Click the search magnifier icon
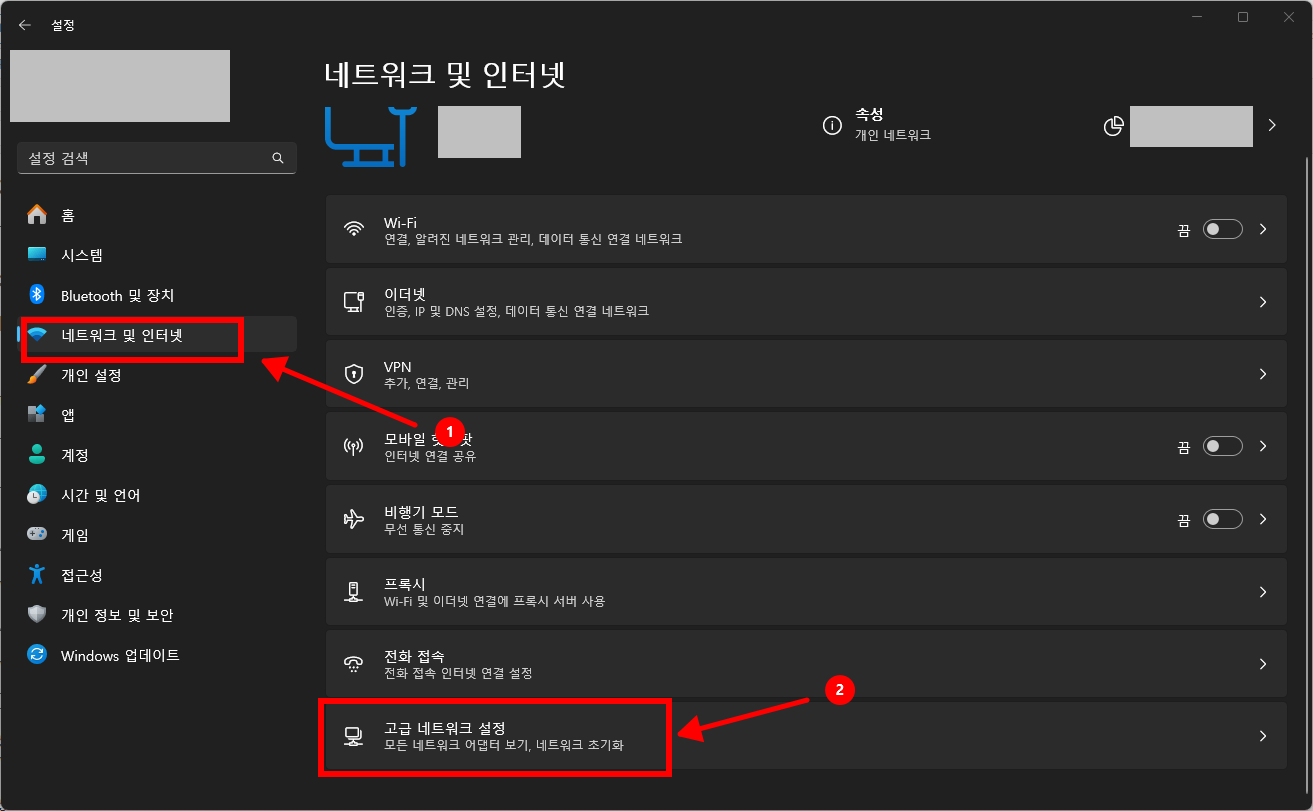The width and height of the screenshot is (1313, 811). click(278, 158)
